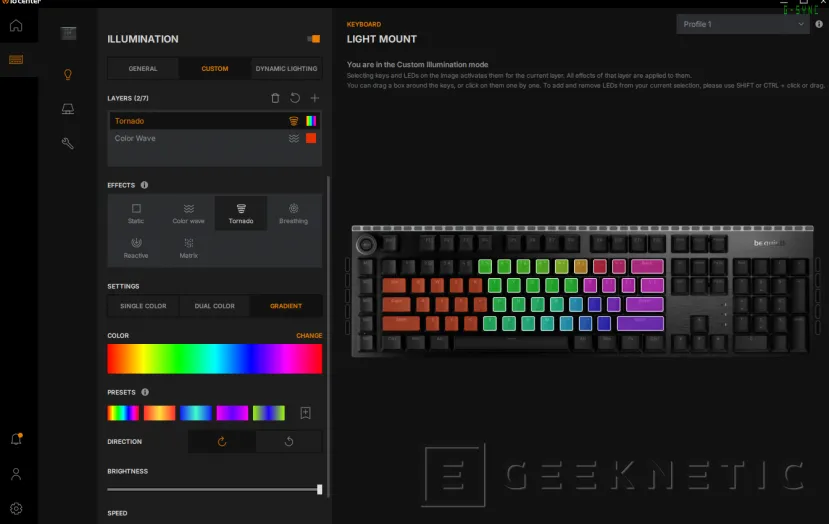Save the gradient as a new preset

(x=306, y=413)
